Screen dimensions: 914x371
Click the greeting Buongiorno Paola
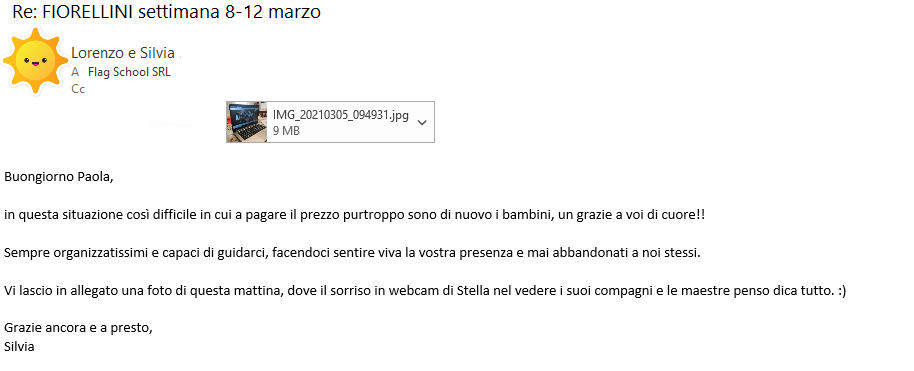pos(58,177)
